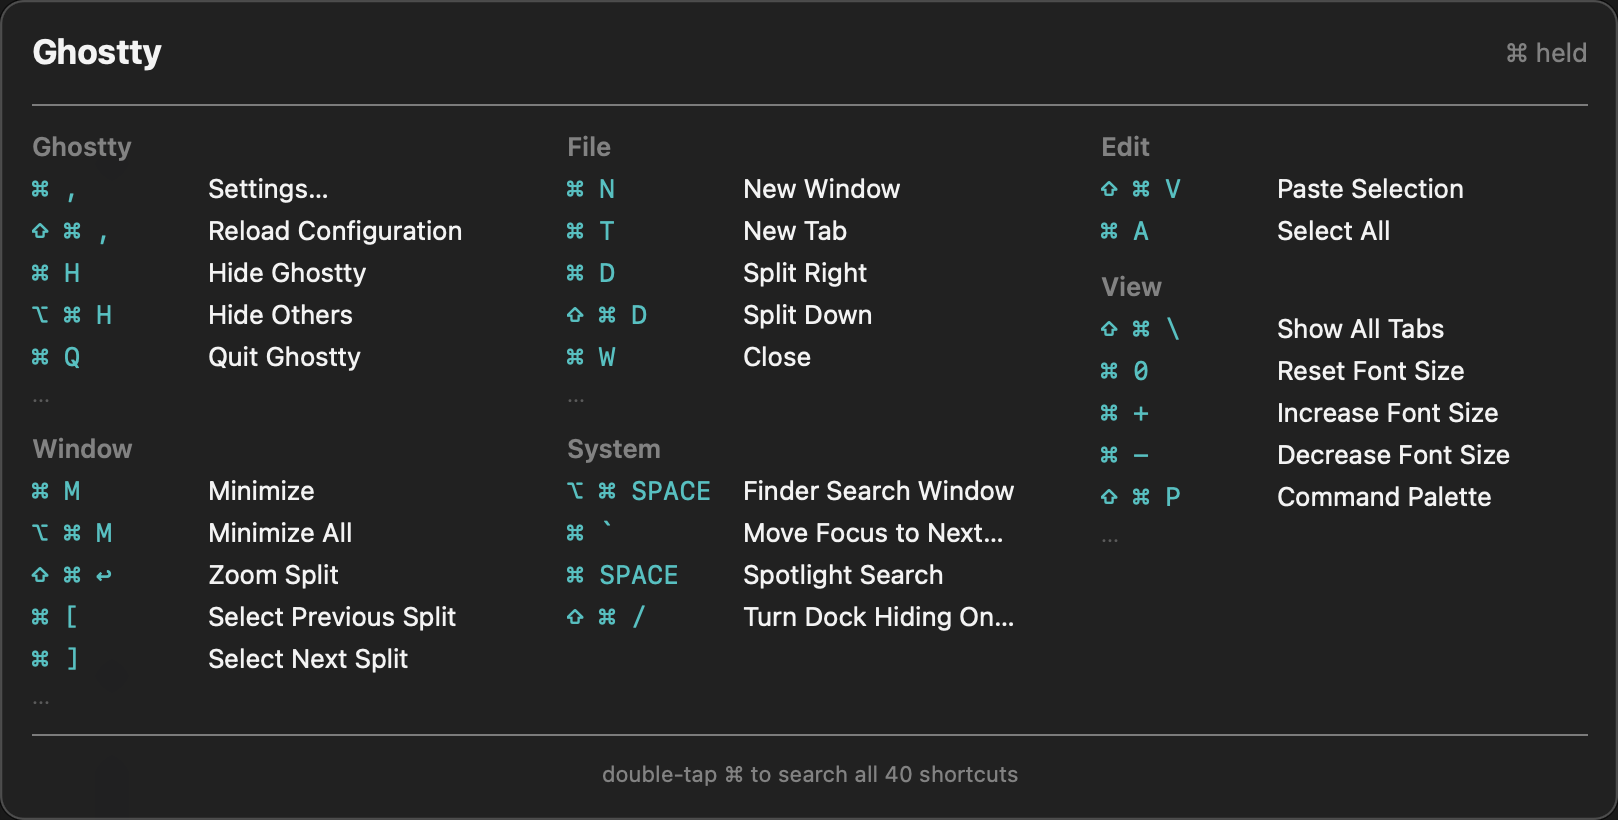Click the large Ghostty app title
Screen dimensions: 1618x820
(97, 52)
